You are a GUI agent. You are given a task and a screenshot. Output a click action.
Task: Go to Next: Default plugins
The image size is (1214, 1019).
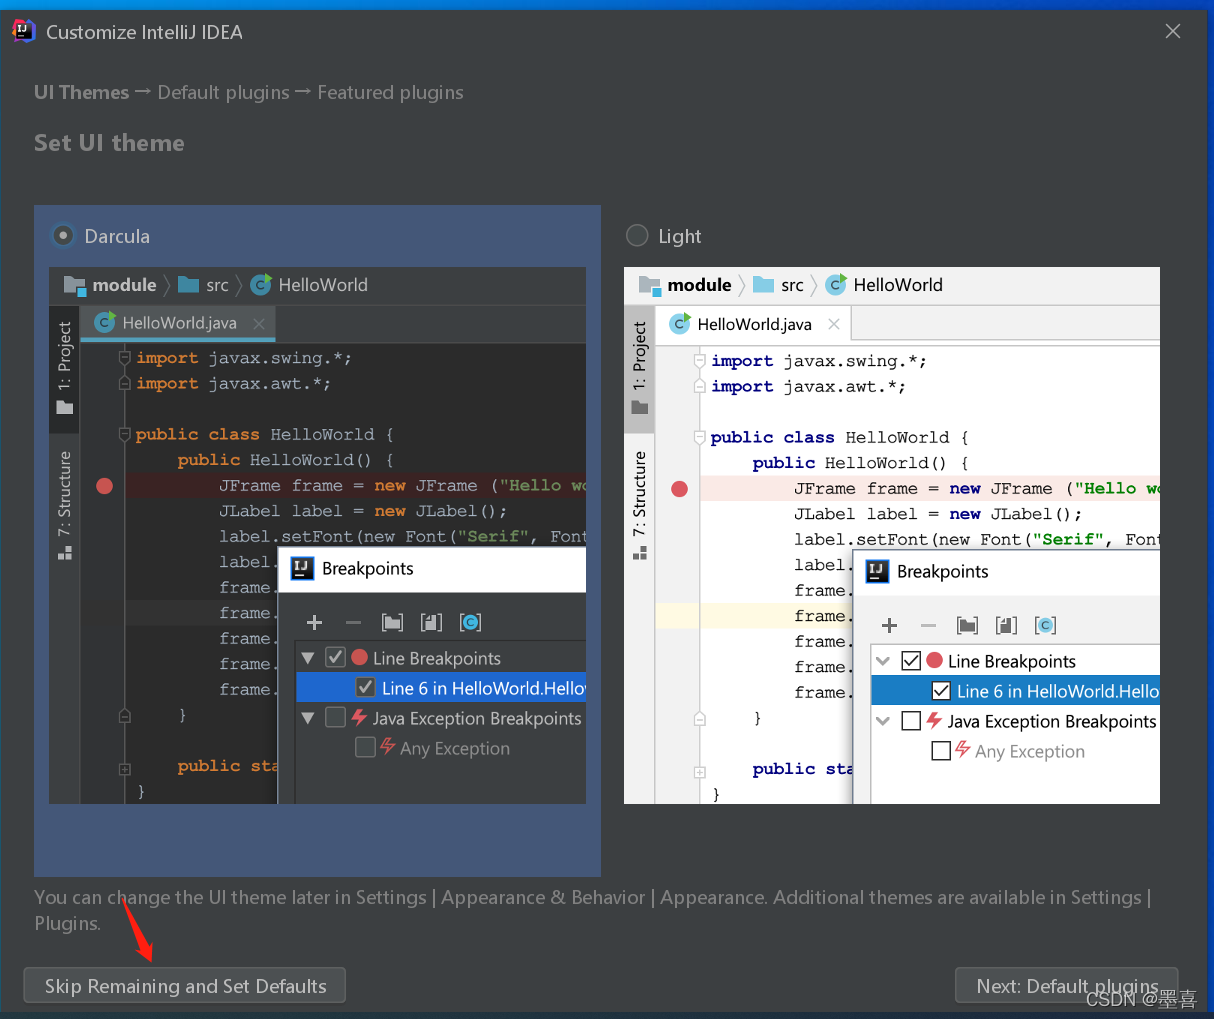[x=1067, y=986]
